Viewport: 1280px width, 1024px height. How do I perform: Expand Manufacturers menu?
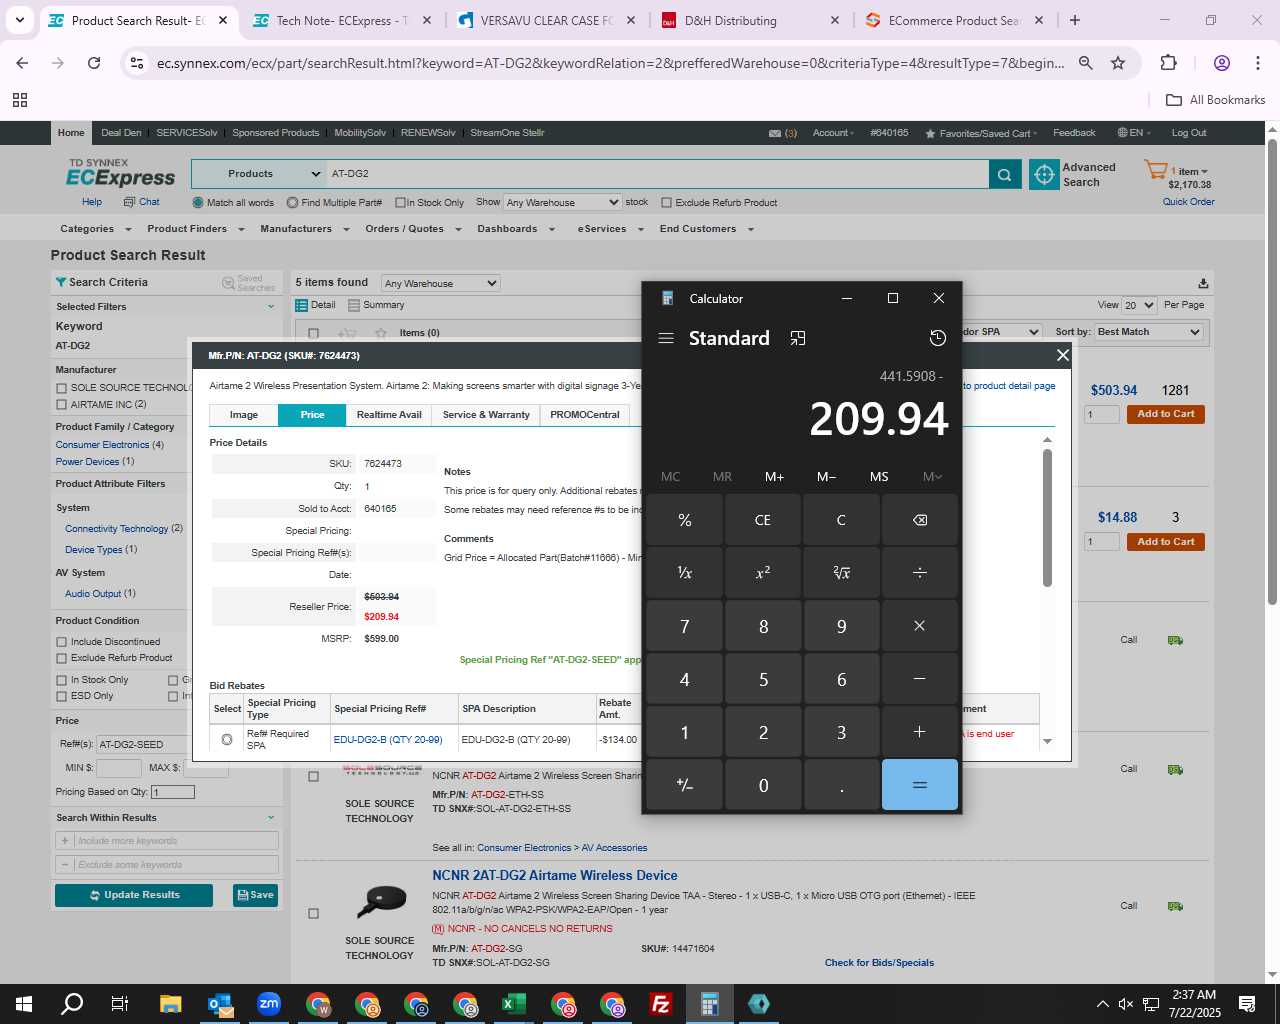[x=304, y=229]
